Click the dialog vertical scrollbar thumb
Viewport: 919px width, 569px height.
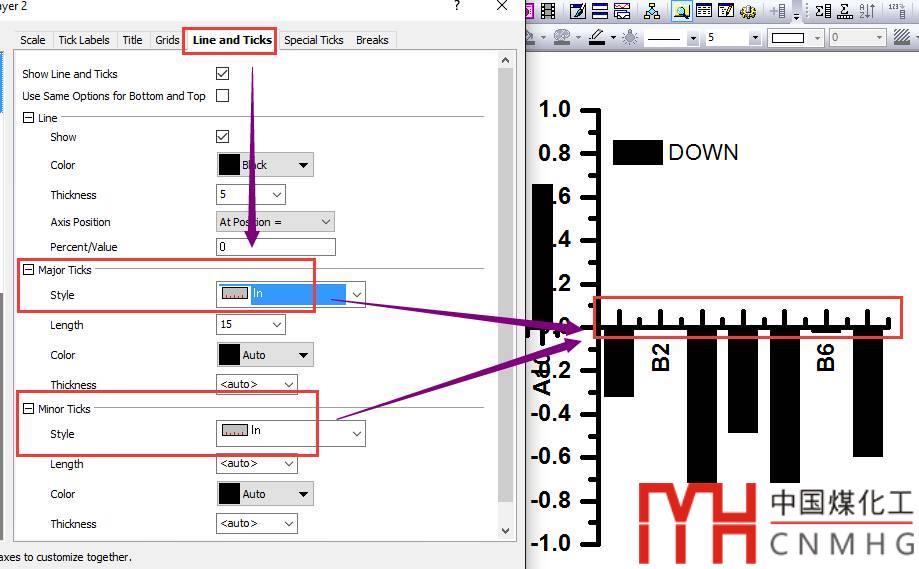[x=506, y=284]
